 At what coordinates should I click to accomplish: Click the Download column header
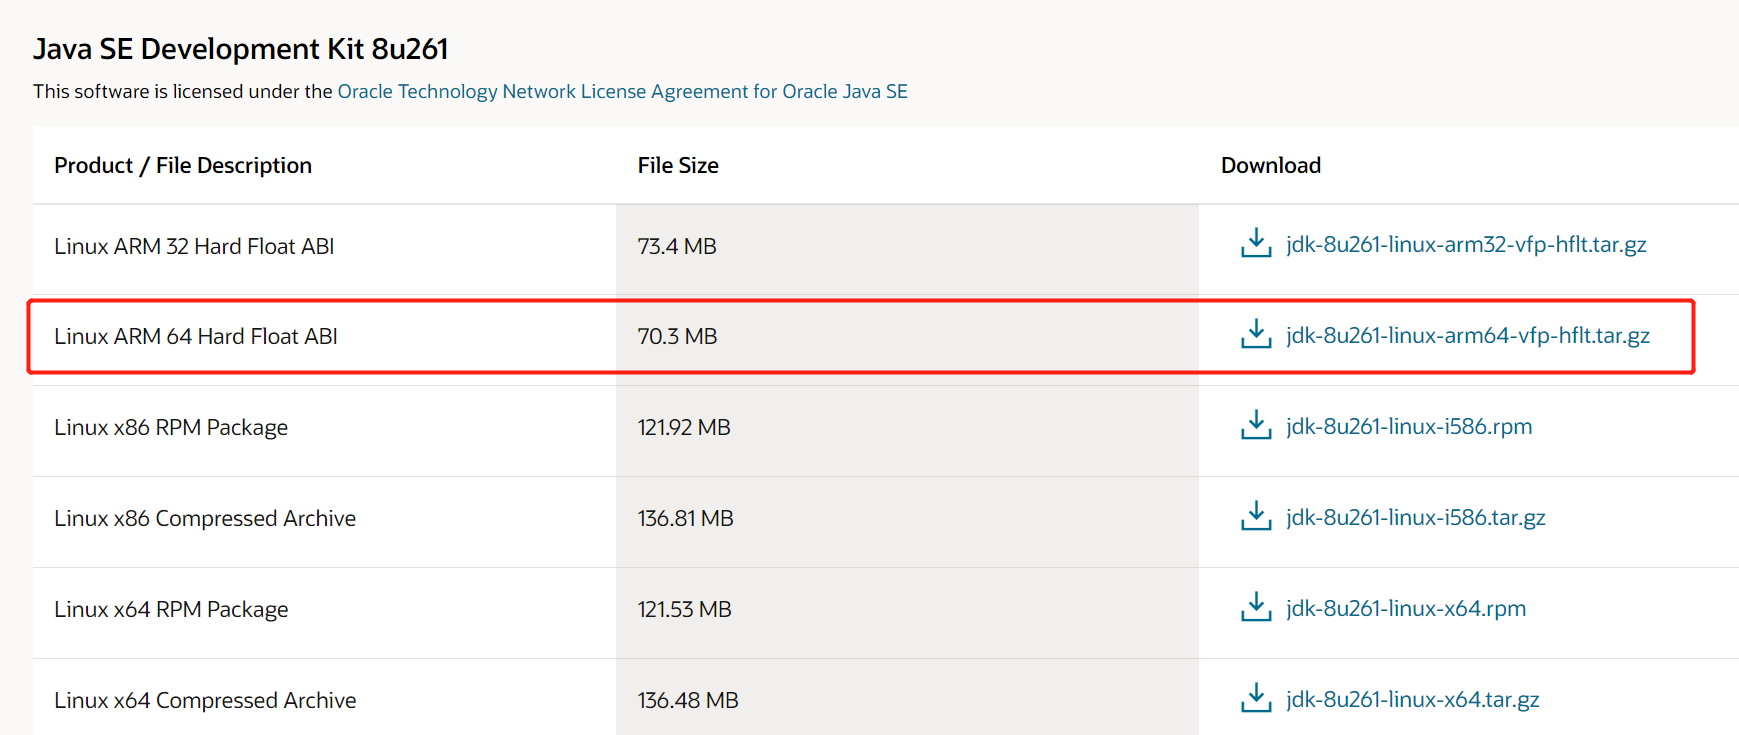point(1271,166)
